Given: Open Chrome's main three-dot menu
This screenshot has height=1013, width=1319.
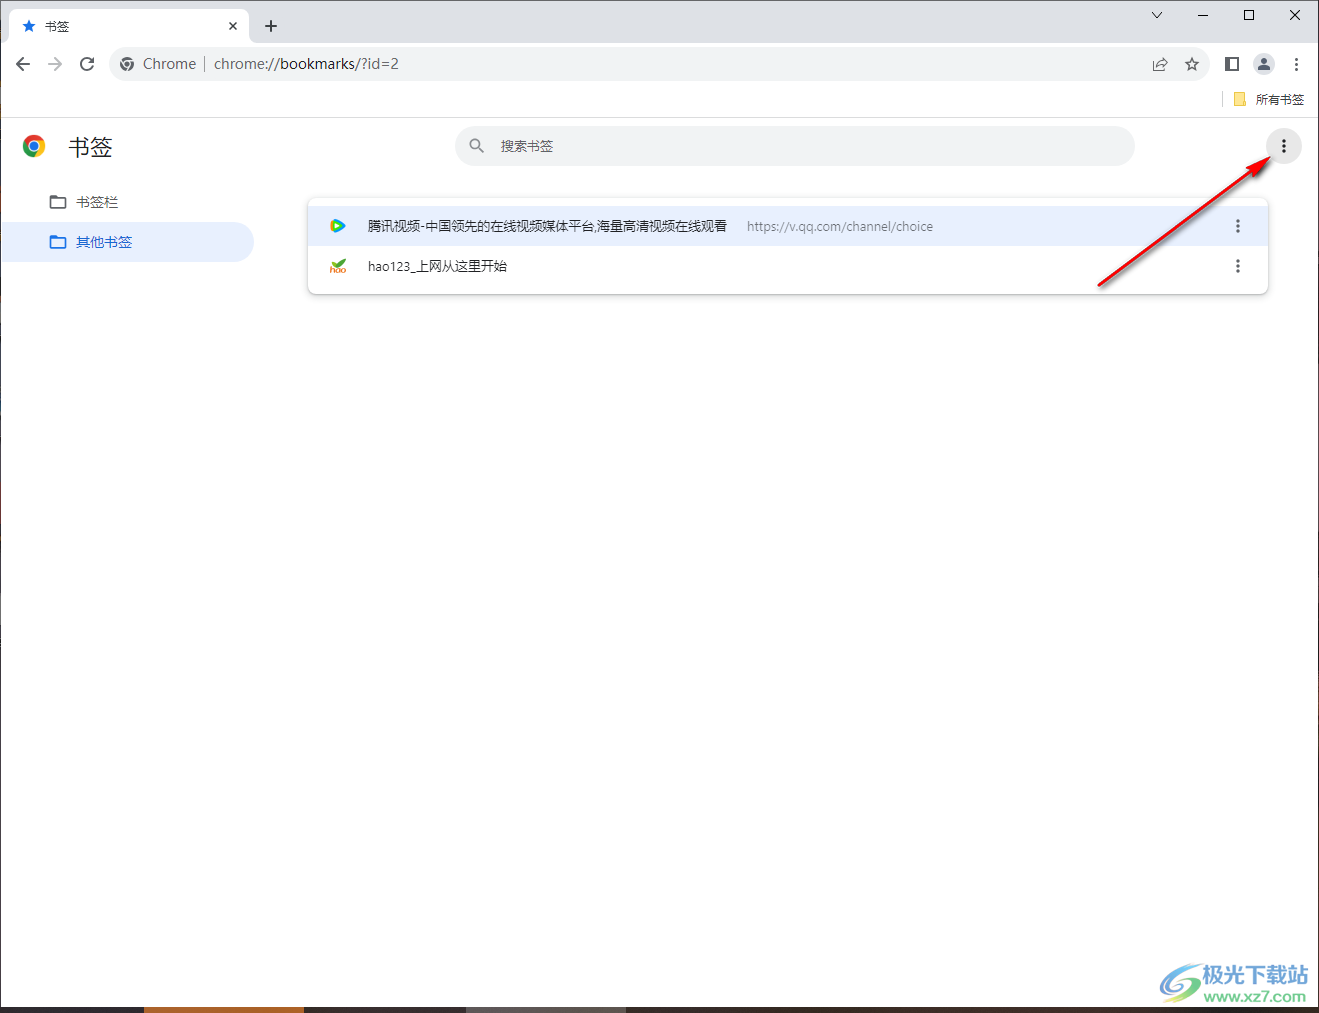Looking at the screenshot, I should pos(1296,64).
